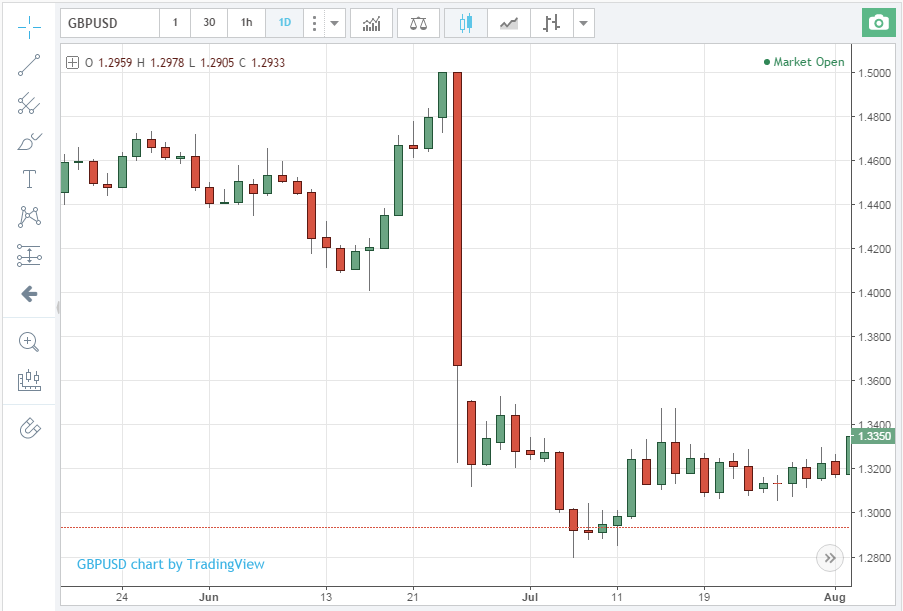The width and height of the screenshot is (903, 611).
Task: Collapse the left drawing toolbar handle
Action: [x=58, y=308]
